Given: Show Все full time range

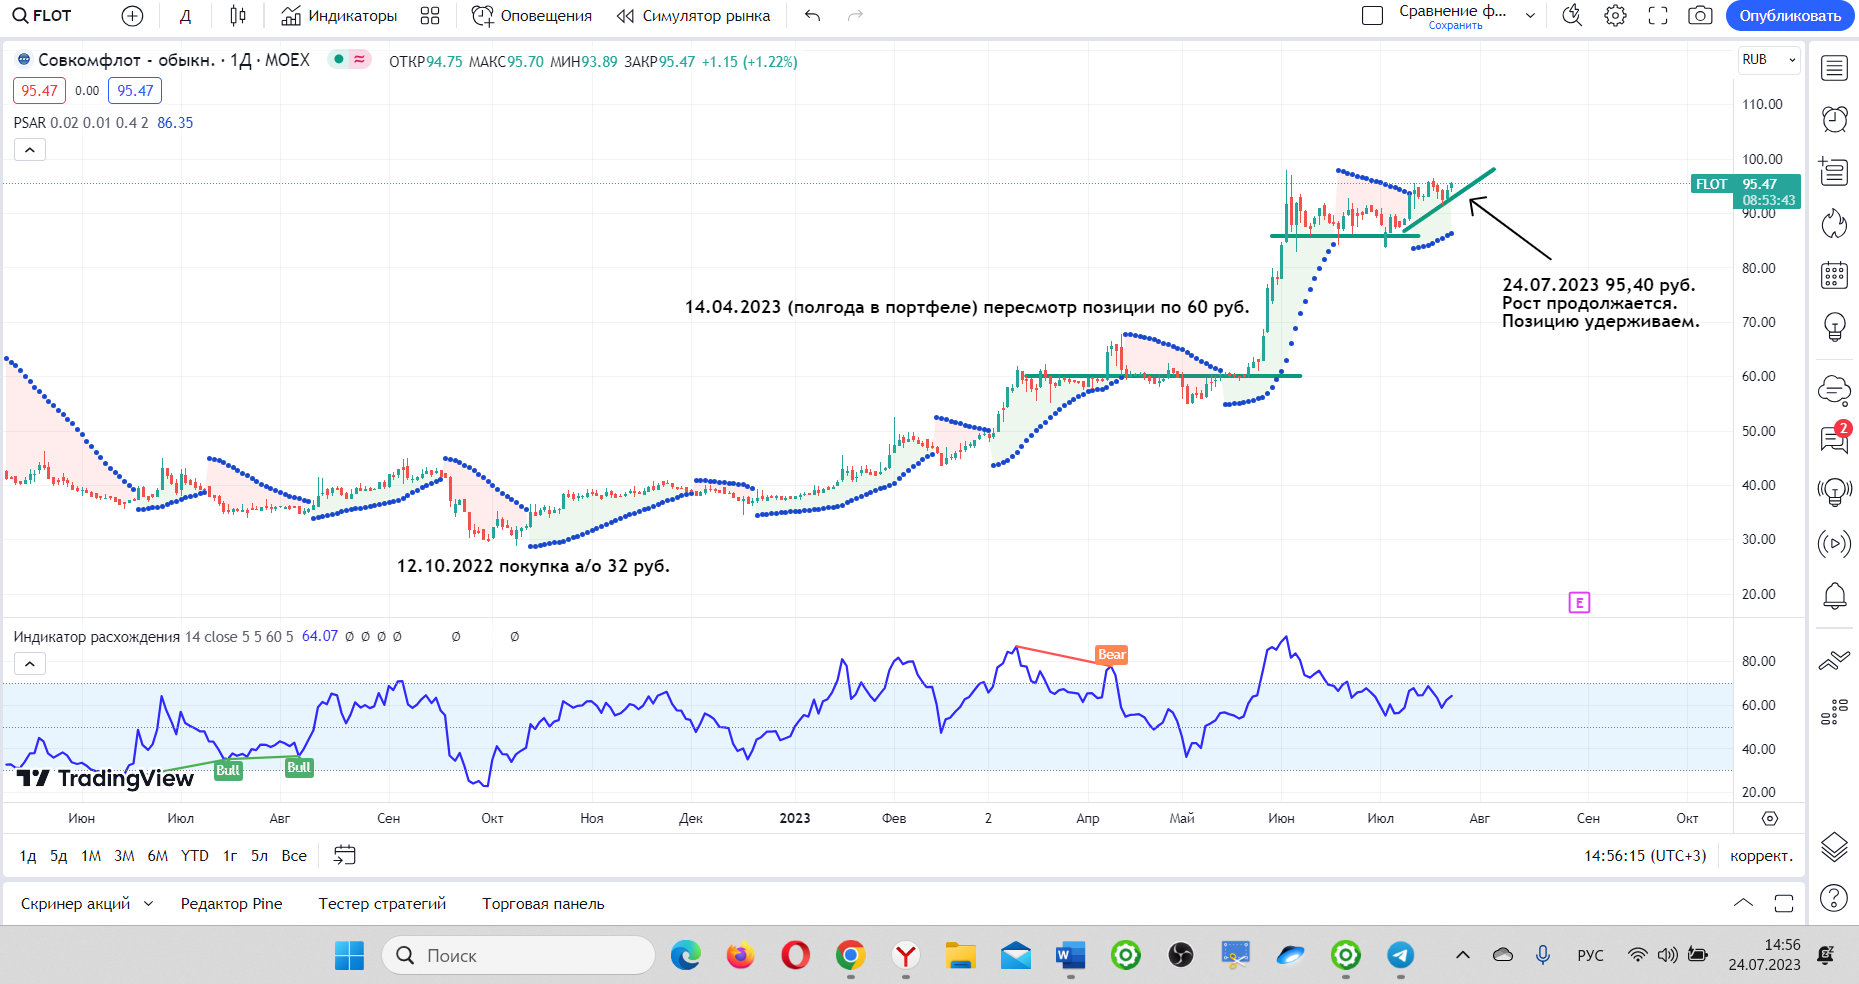Looking at the screenshot, I should (294, 856).
